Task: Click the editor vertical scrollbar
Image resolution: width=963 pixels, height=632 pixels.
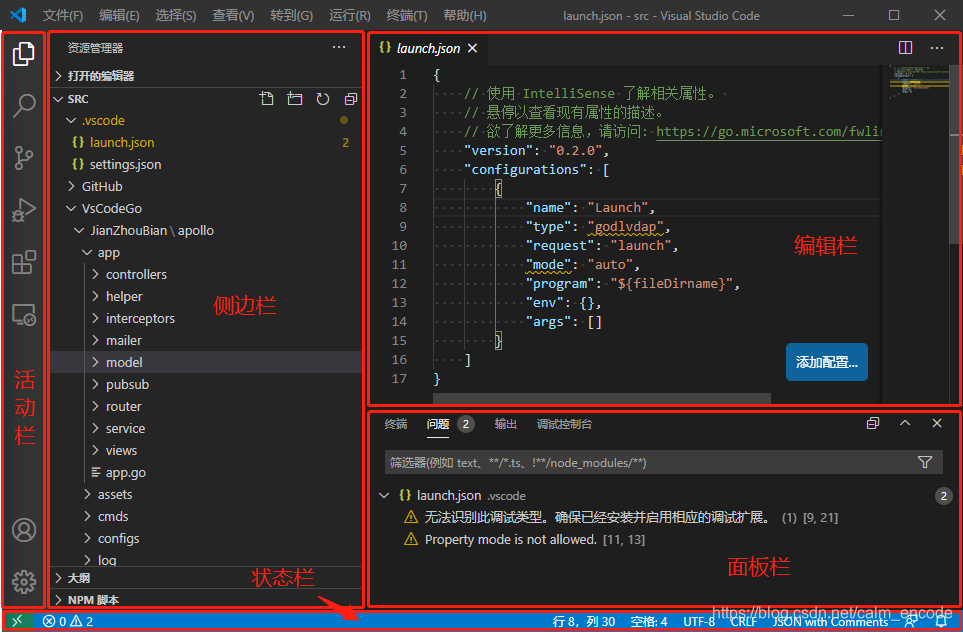Action: click(954, 154)
